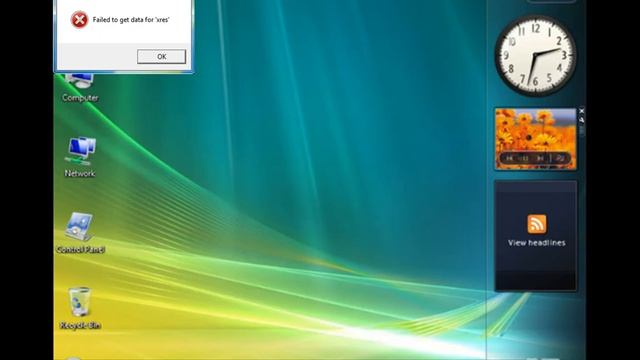
Task: Pause the slideshow gadget
Action: click(525, 158)
